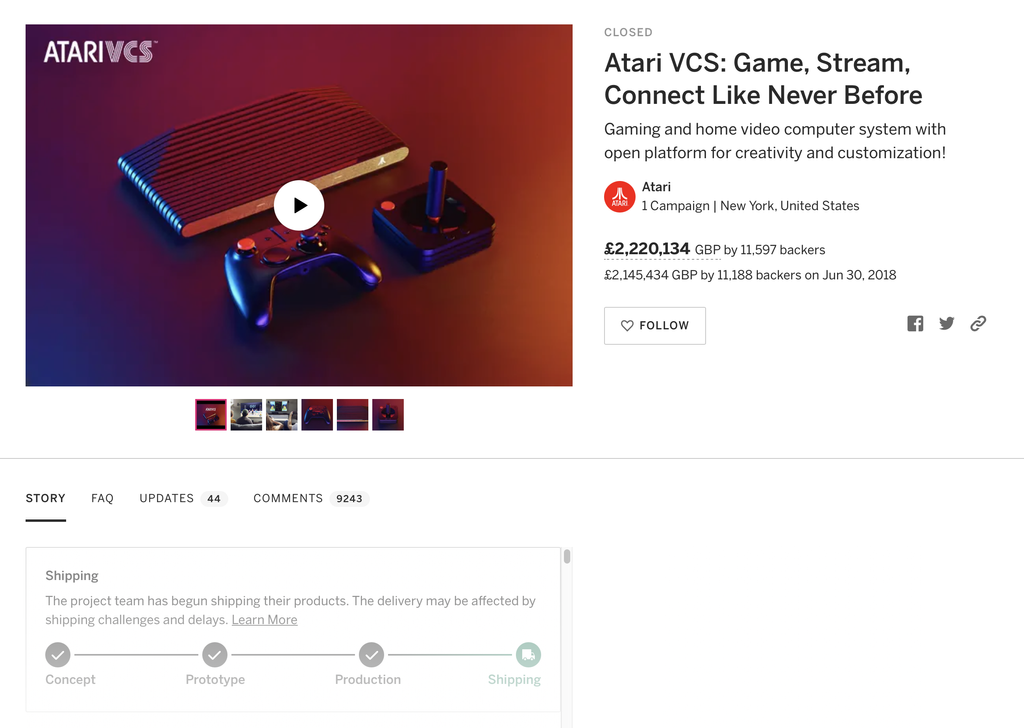Viewport: 1024px width, 728px height.
Task: Share campaign on Twitter icon
Action: click(x=946, y=323)
